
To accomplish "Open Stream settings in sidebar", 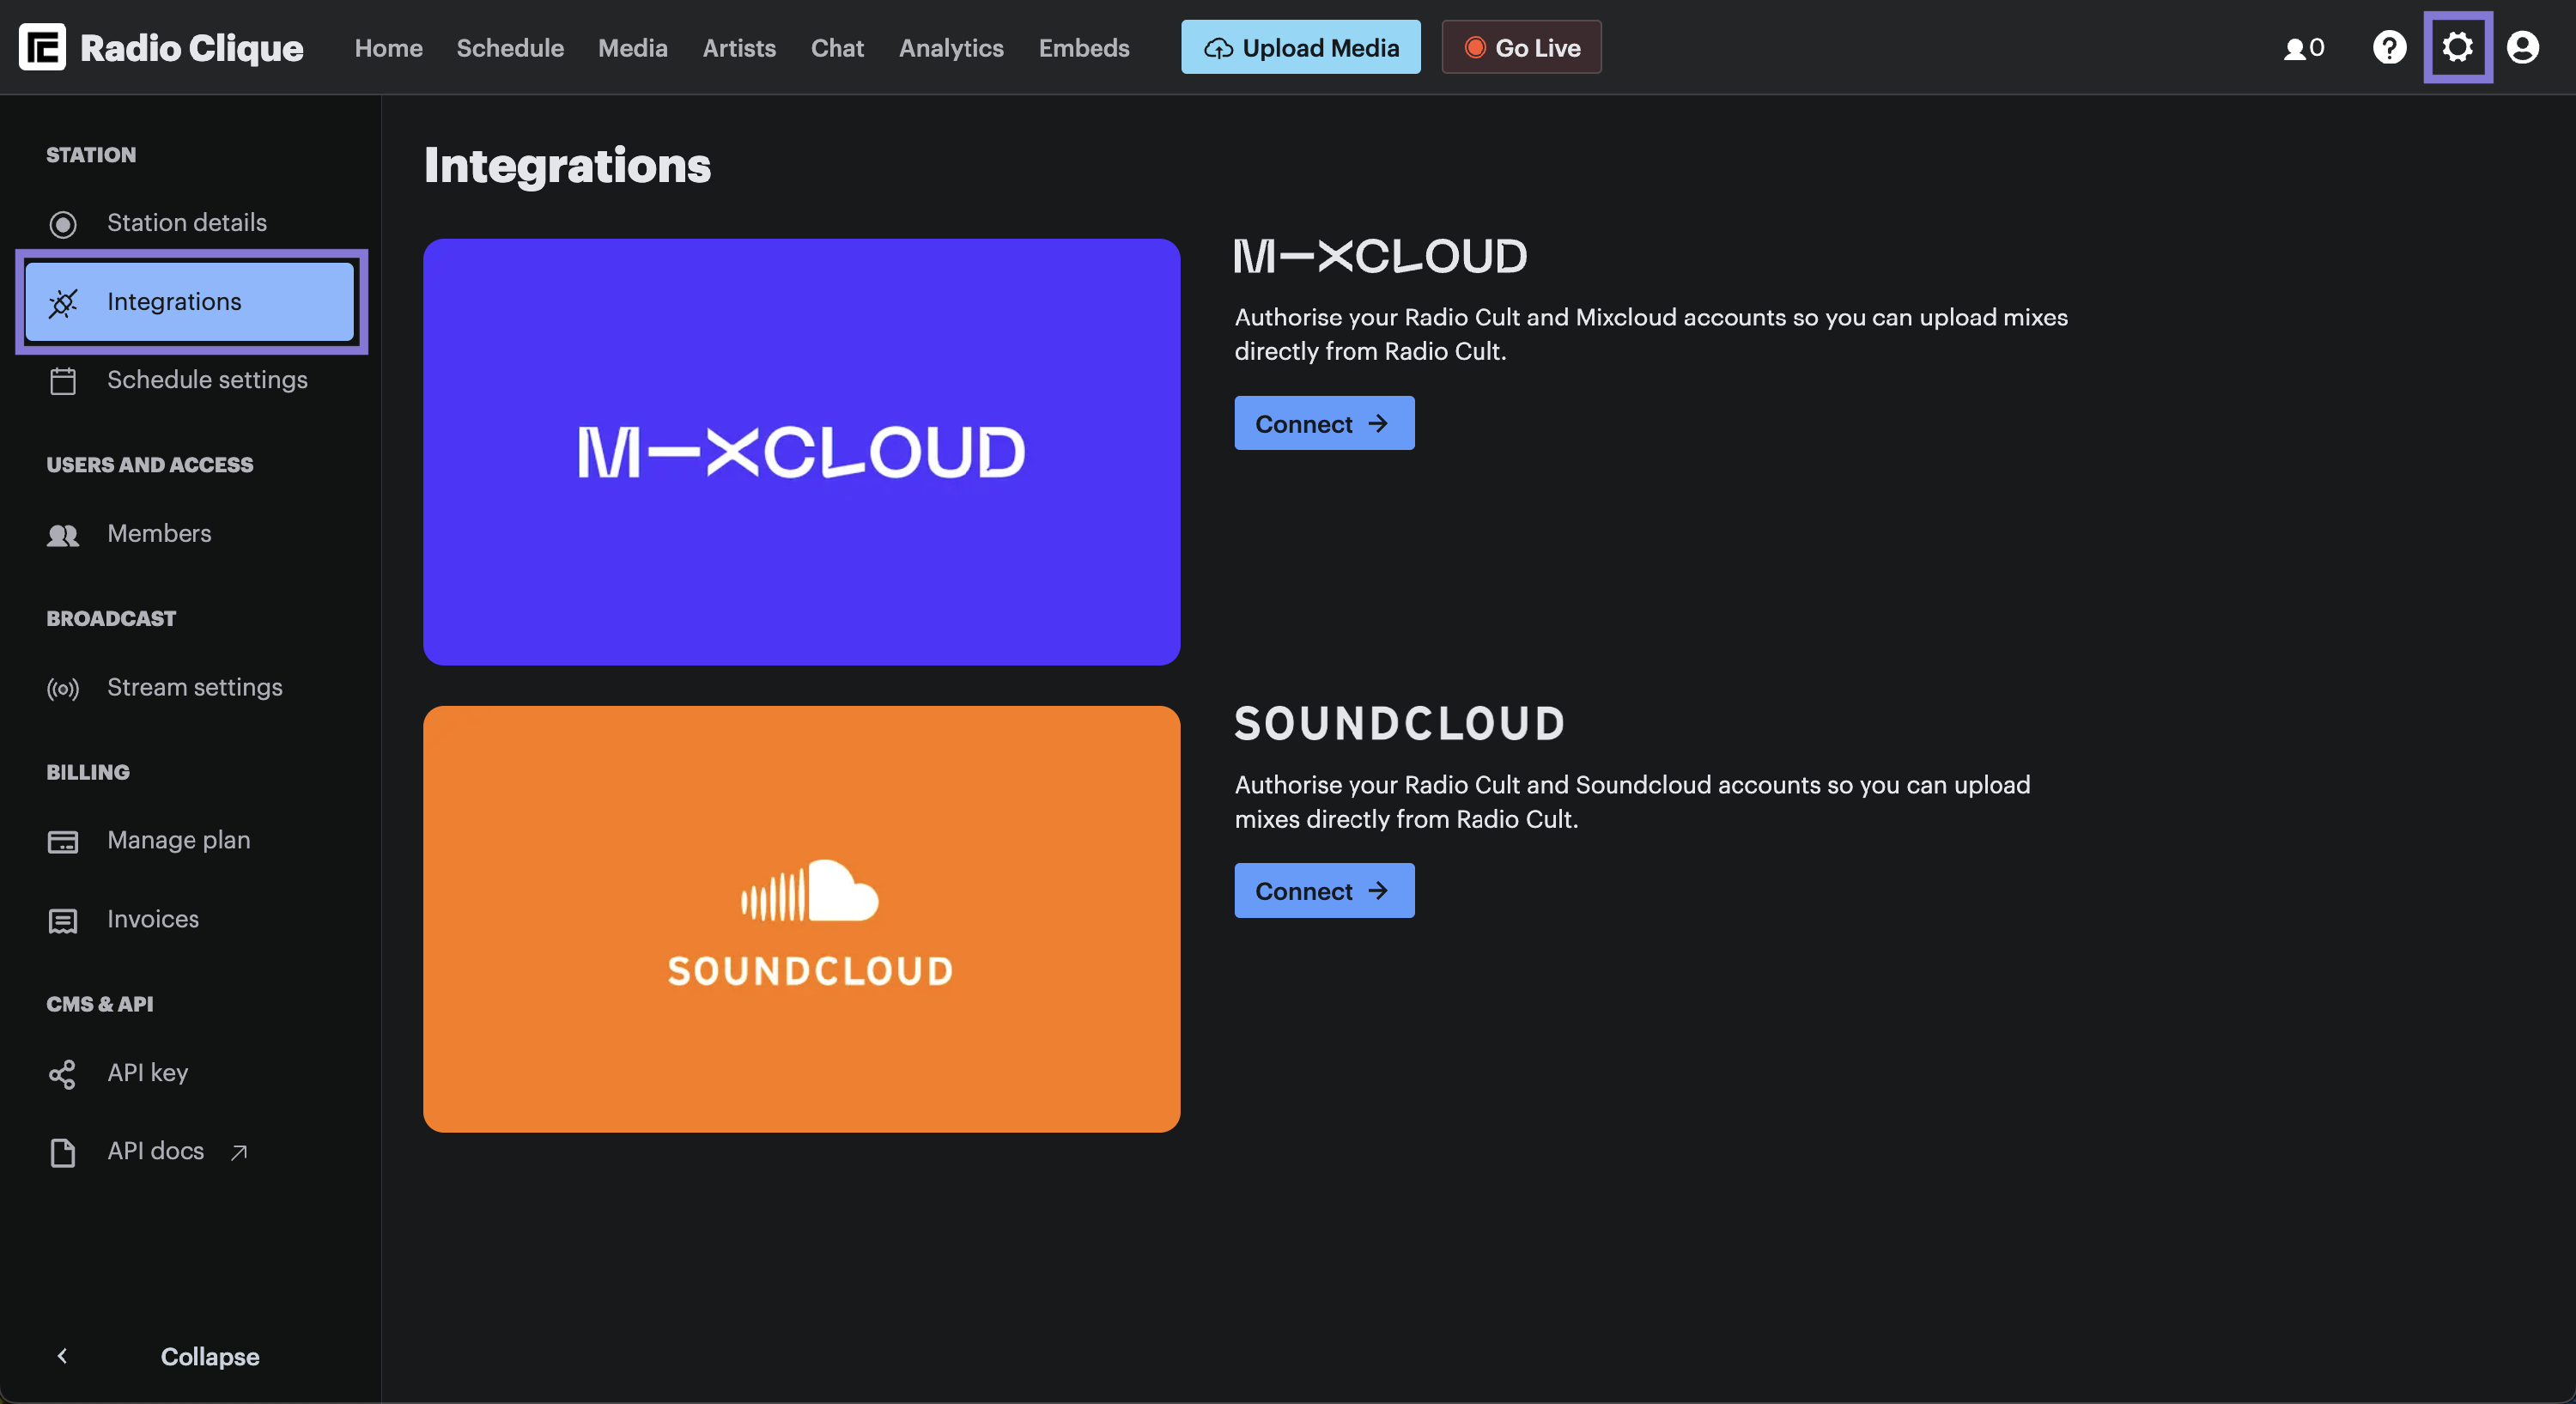I will coord(189,688).
